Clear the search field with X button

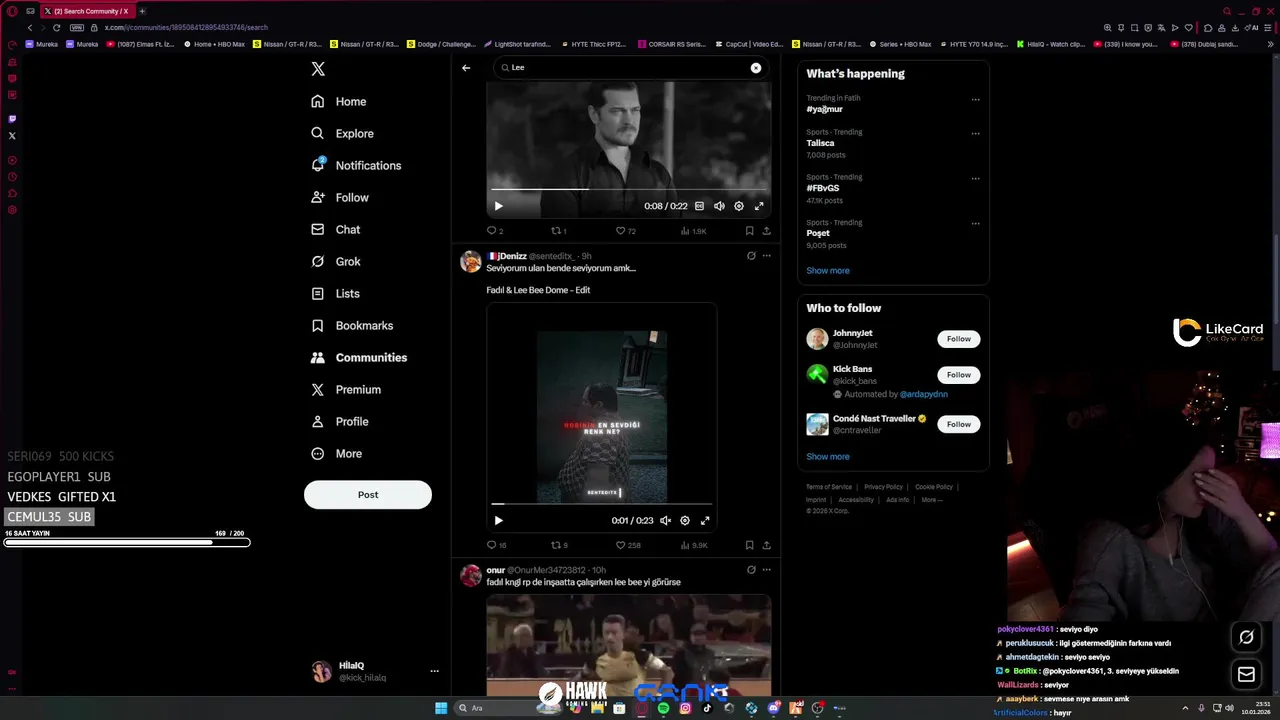756,67
